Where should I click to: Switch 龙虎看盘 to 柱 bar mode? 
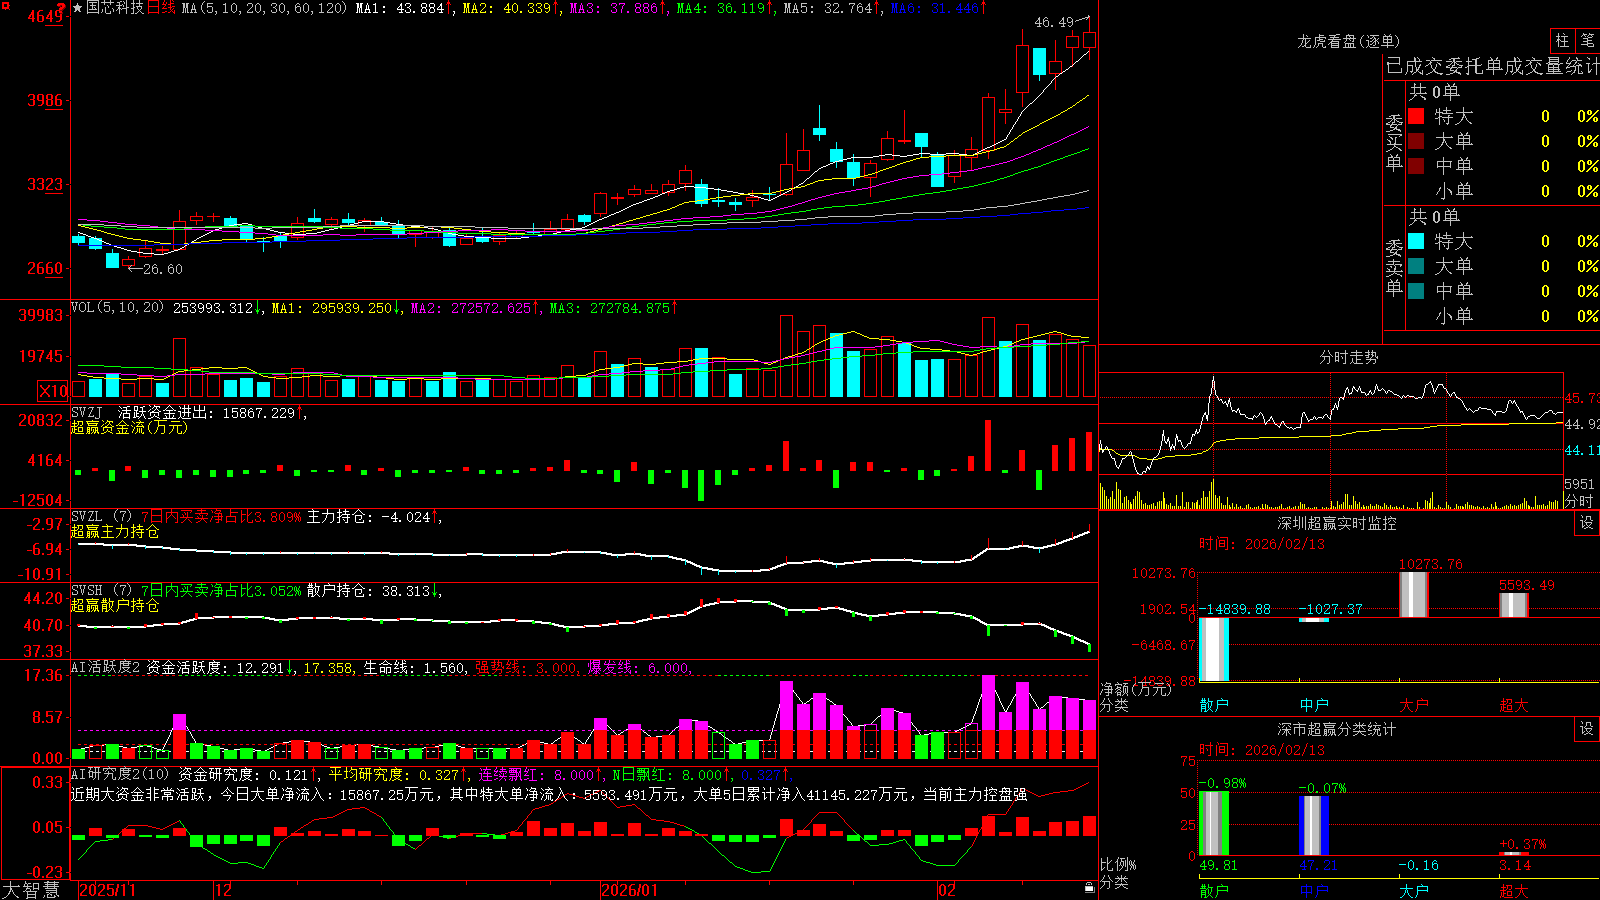pos(1562,41)
